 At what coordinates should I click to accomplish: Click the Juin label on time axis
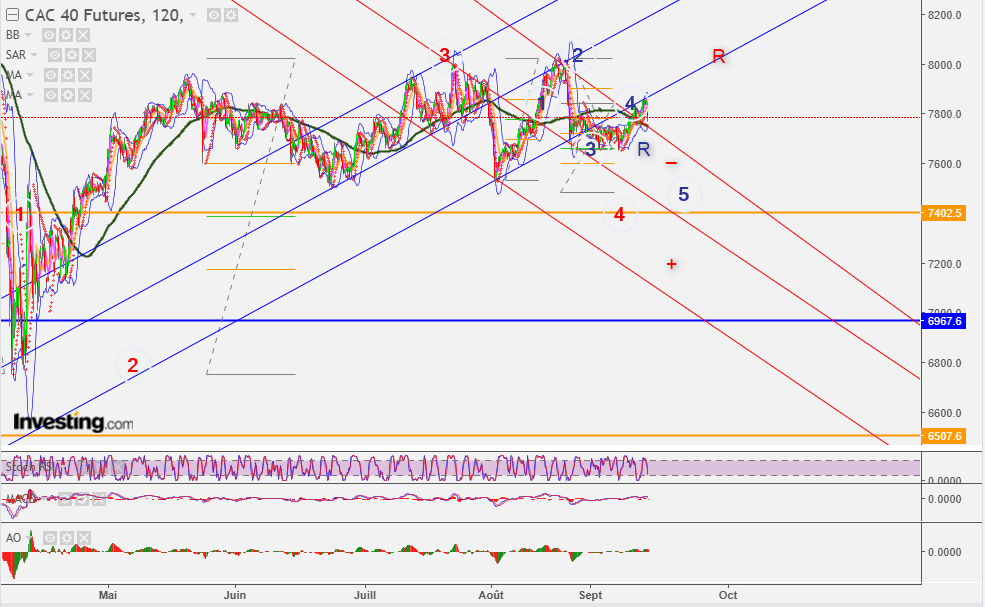tap(235, 594)
